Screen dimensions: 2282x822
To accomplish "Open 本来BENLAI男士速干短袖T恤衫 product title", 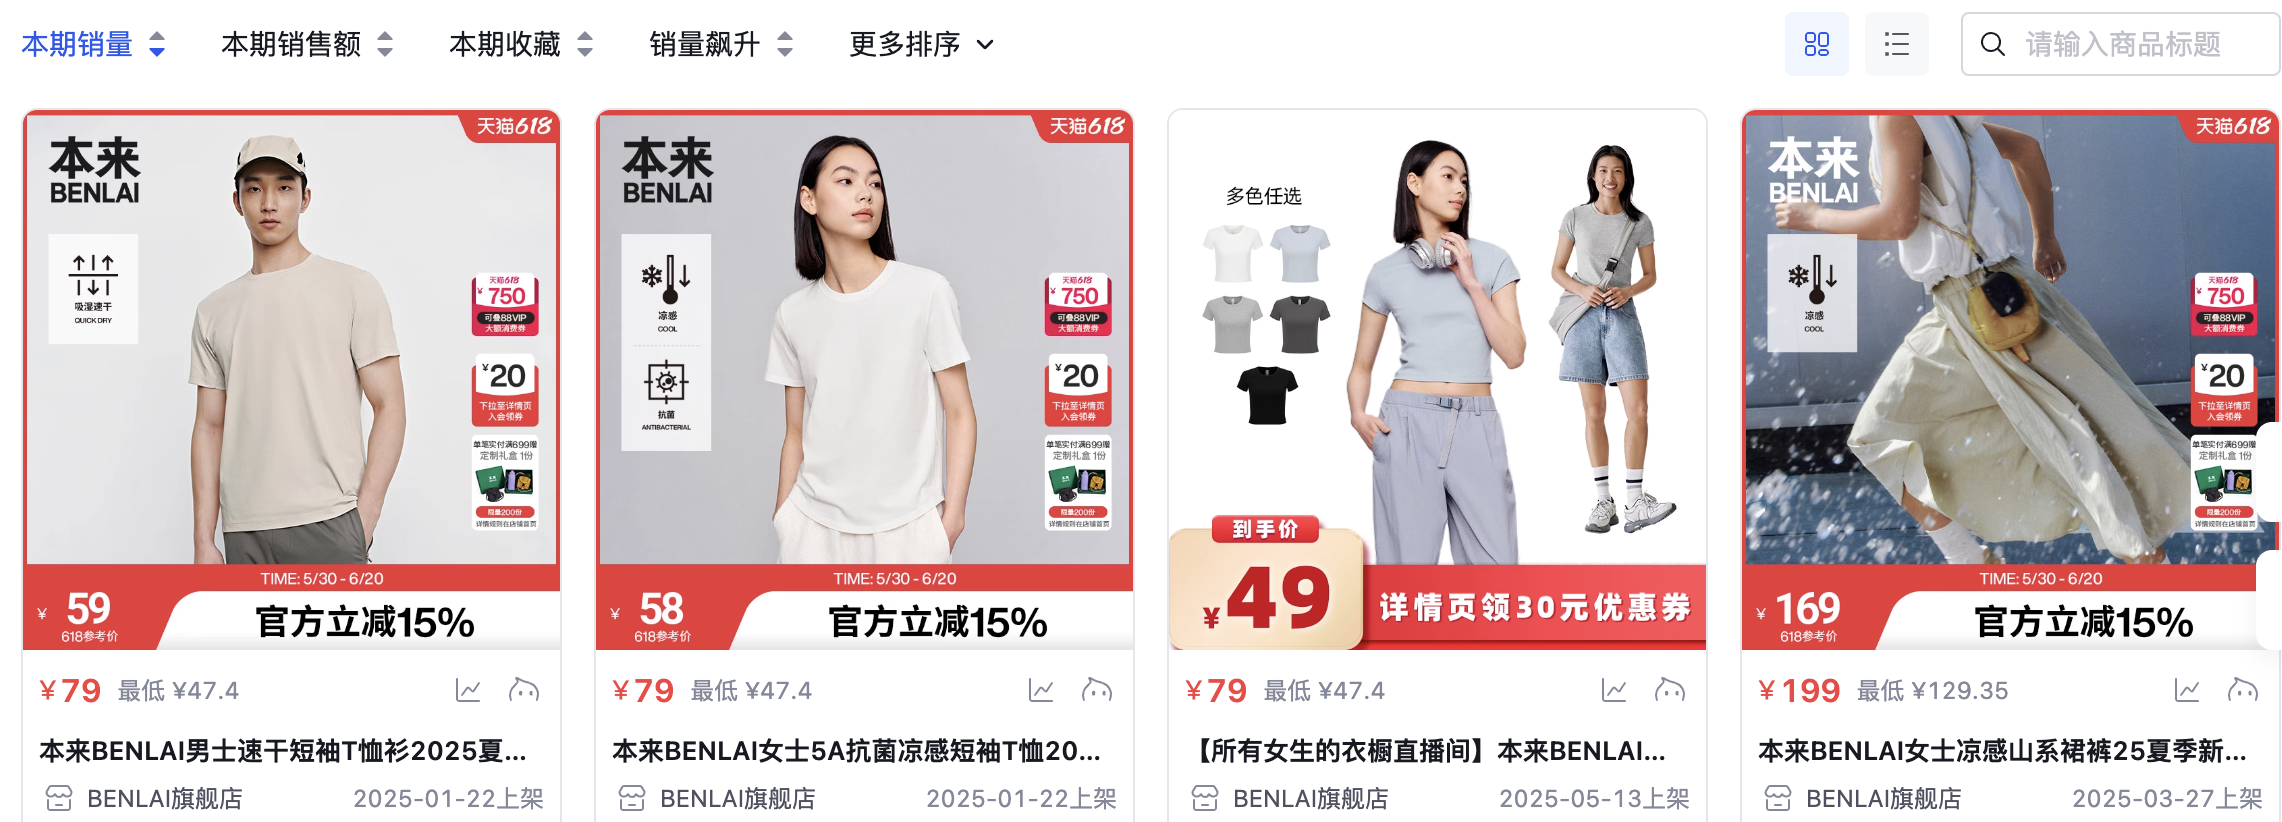I will click(283, 751).
